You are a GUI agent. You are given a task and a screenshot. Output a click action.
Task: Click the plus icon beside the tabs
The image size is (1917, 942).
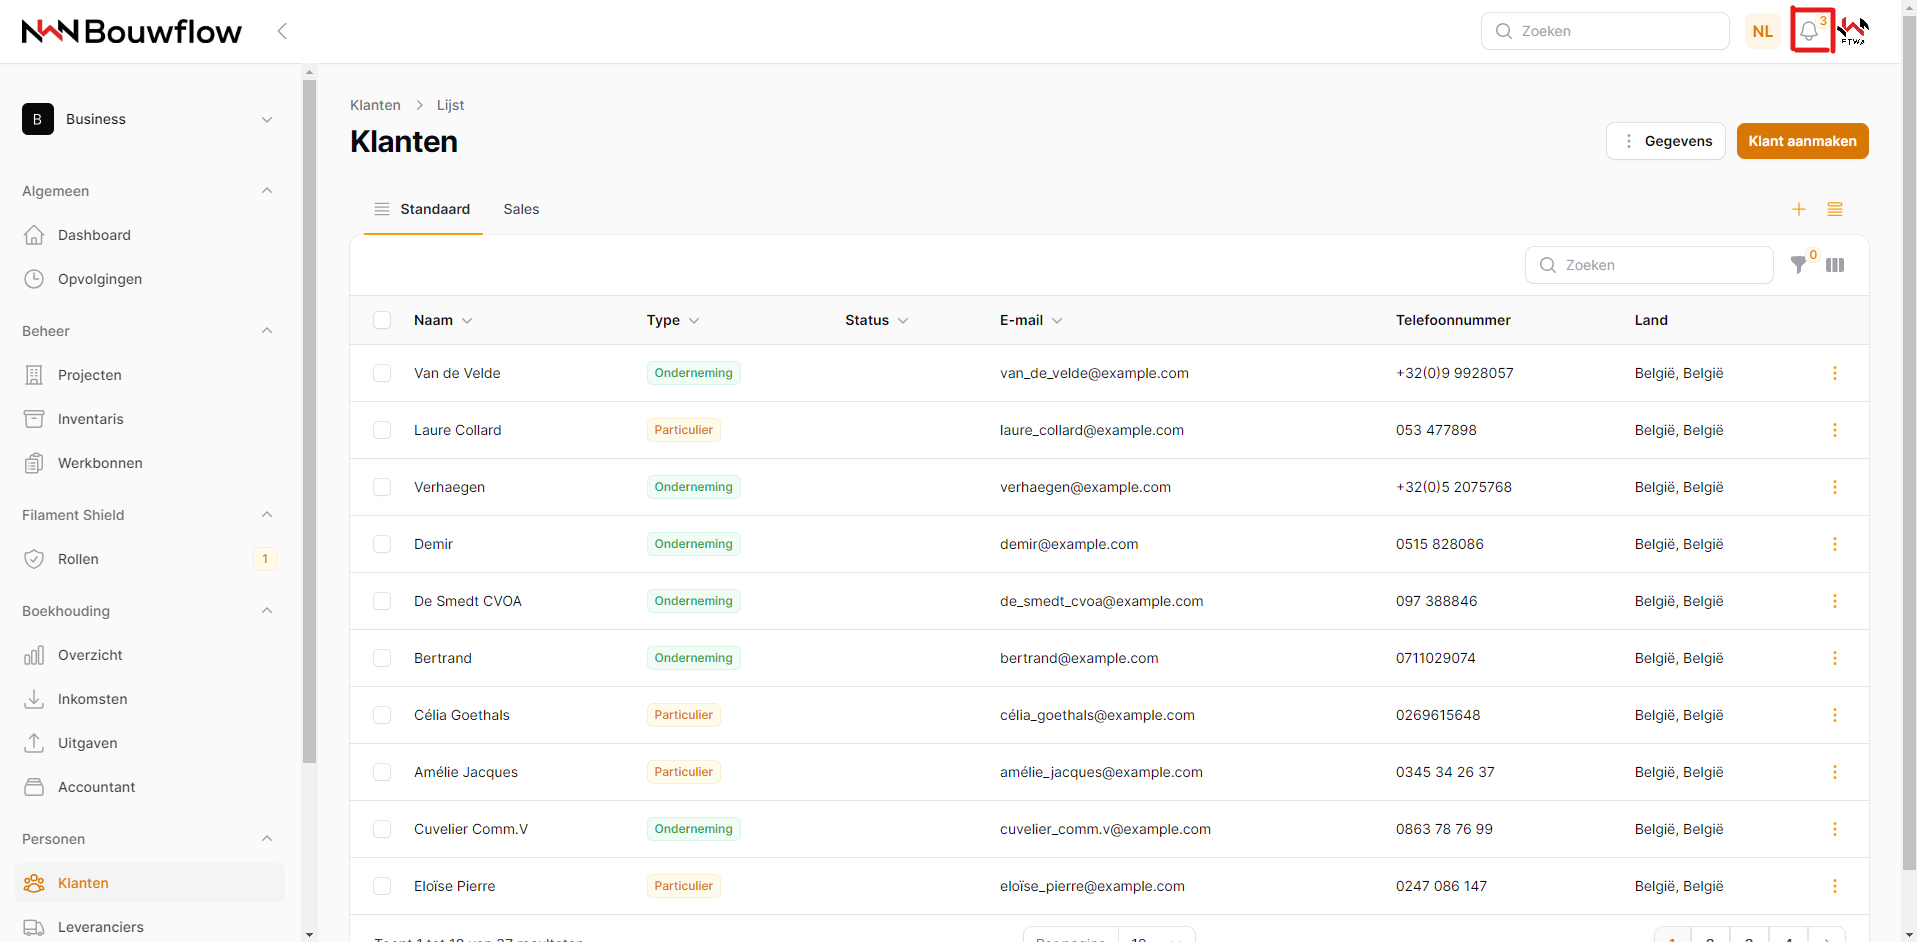click(1799, 209)
